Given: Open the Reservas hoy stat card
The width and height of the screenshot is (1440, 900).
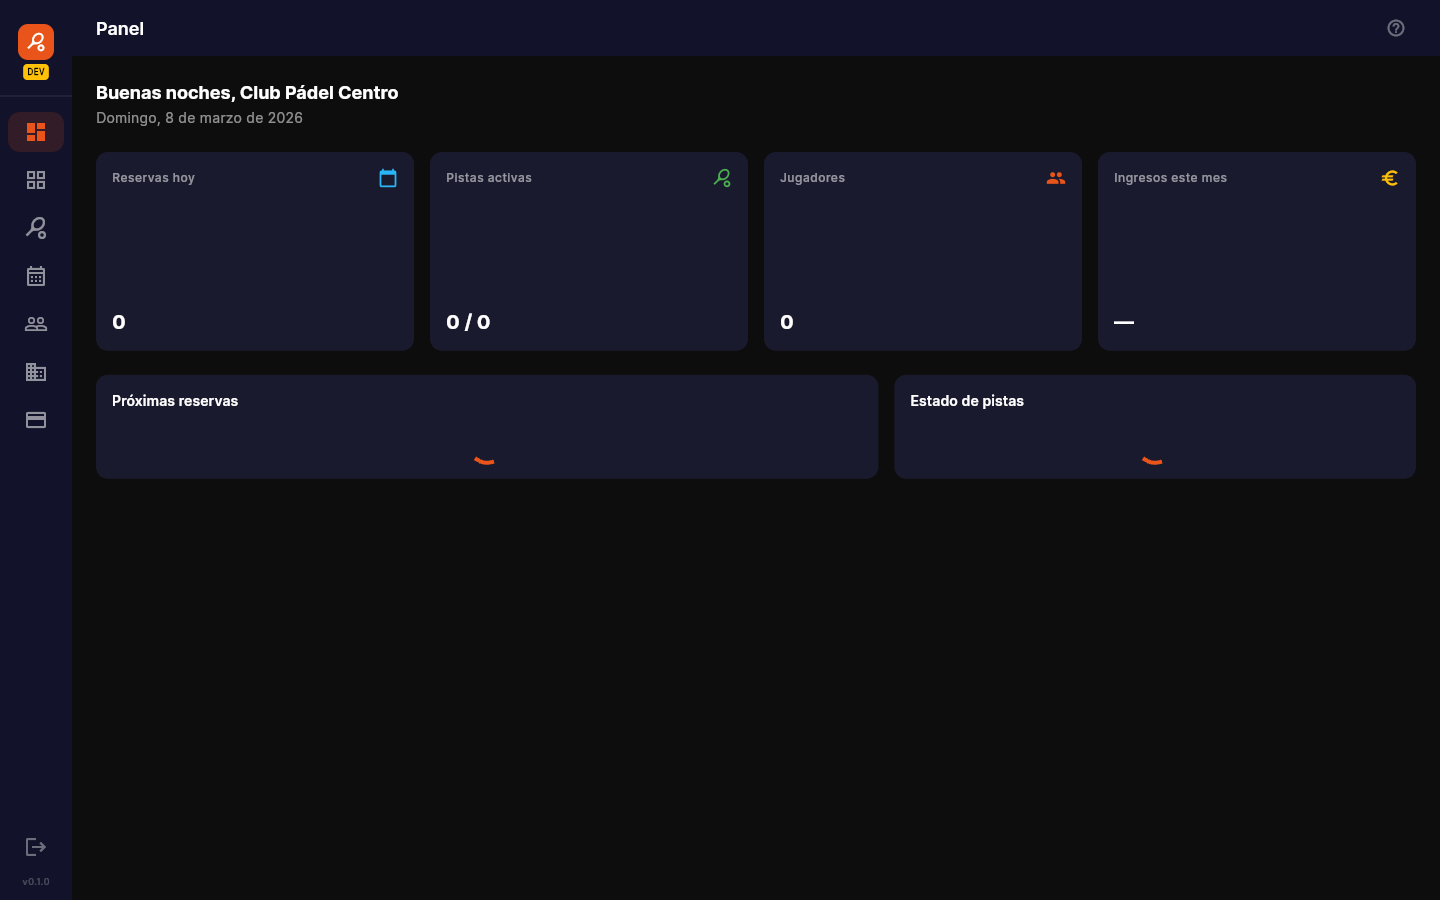Looking at the screenshot, I should [255, 251].
